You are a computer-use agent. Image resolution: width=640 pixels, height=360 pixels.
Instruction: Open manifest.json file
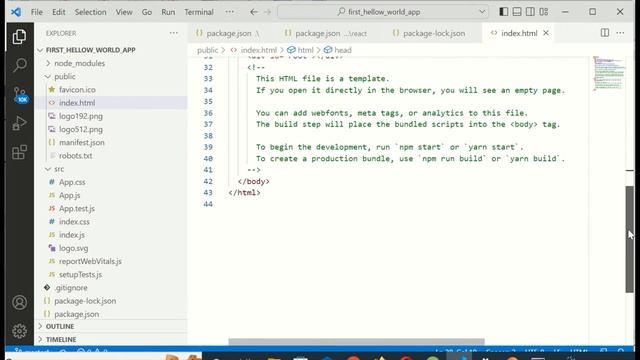click(82, 142)
